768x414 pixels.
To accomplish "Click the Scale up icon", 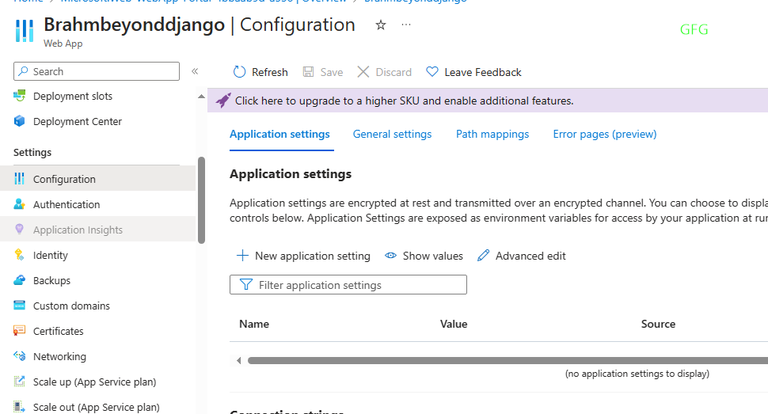I will point(19,381).
